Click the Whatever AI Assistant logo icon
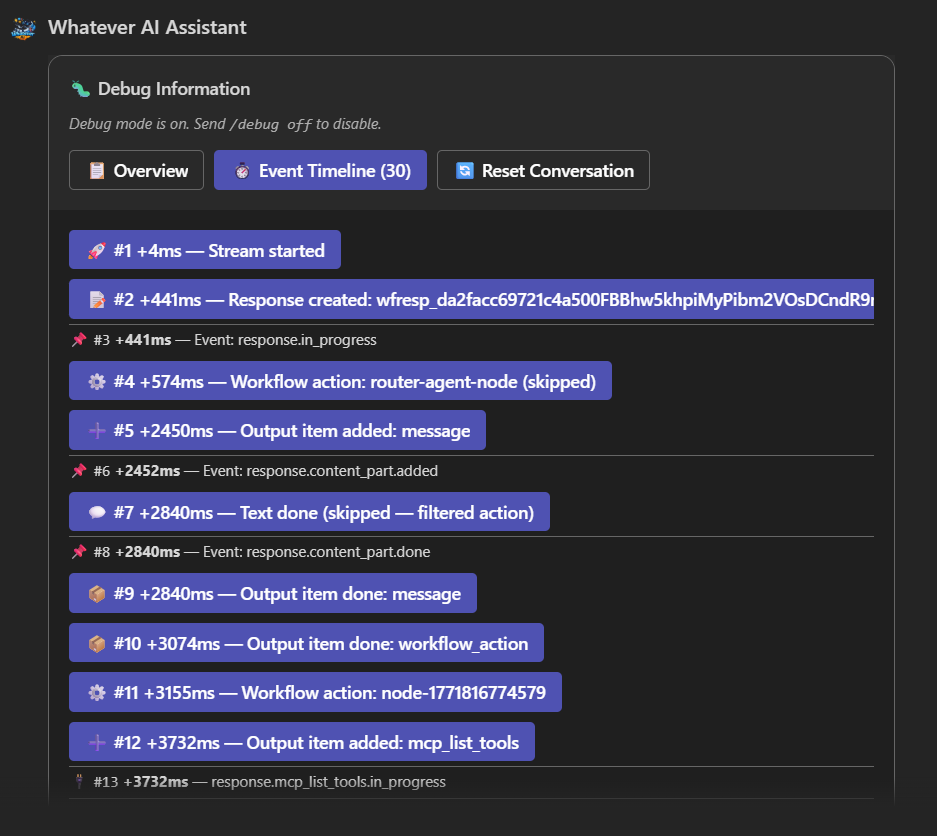 (23, 27)
